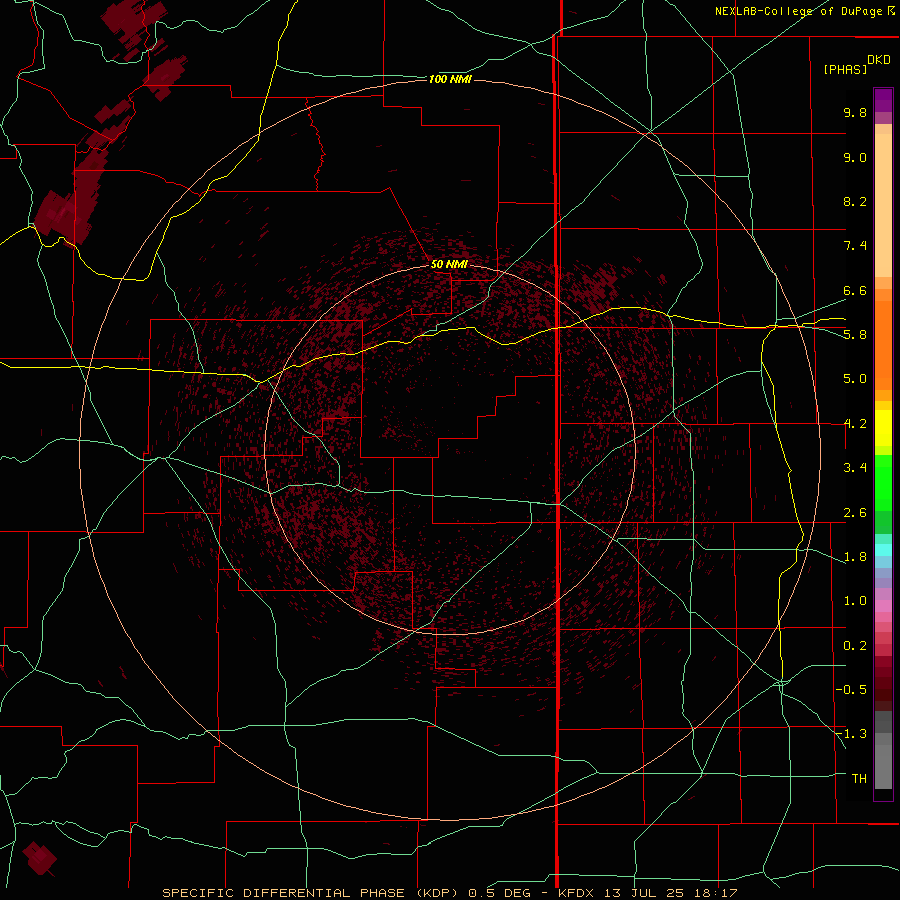Click the bright green segment of color bar

pyautogui.click(x=883, y=482)
